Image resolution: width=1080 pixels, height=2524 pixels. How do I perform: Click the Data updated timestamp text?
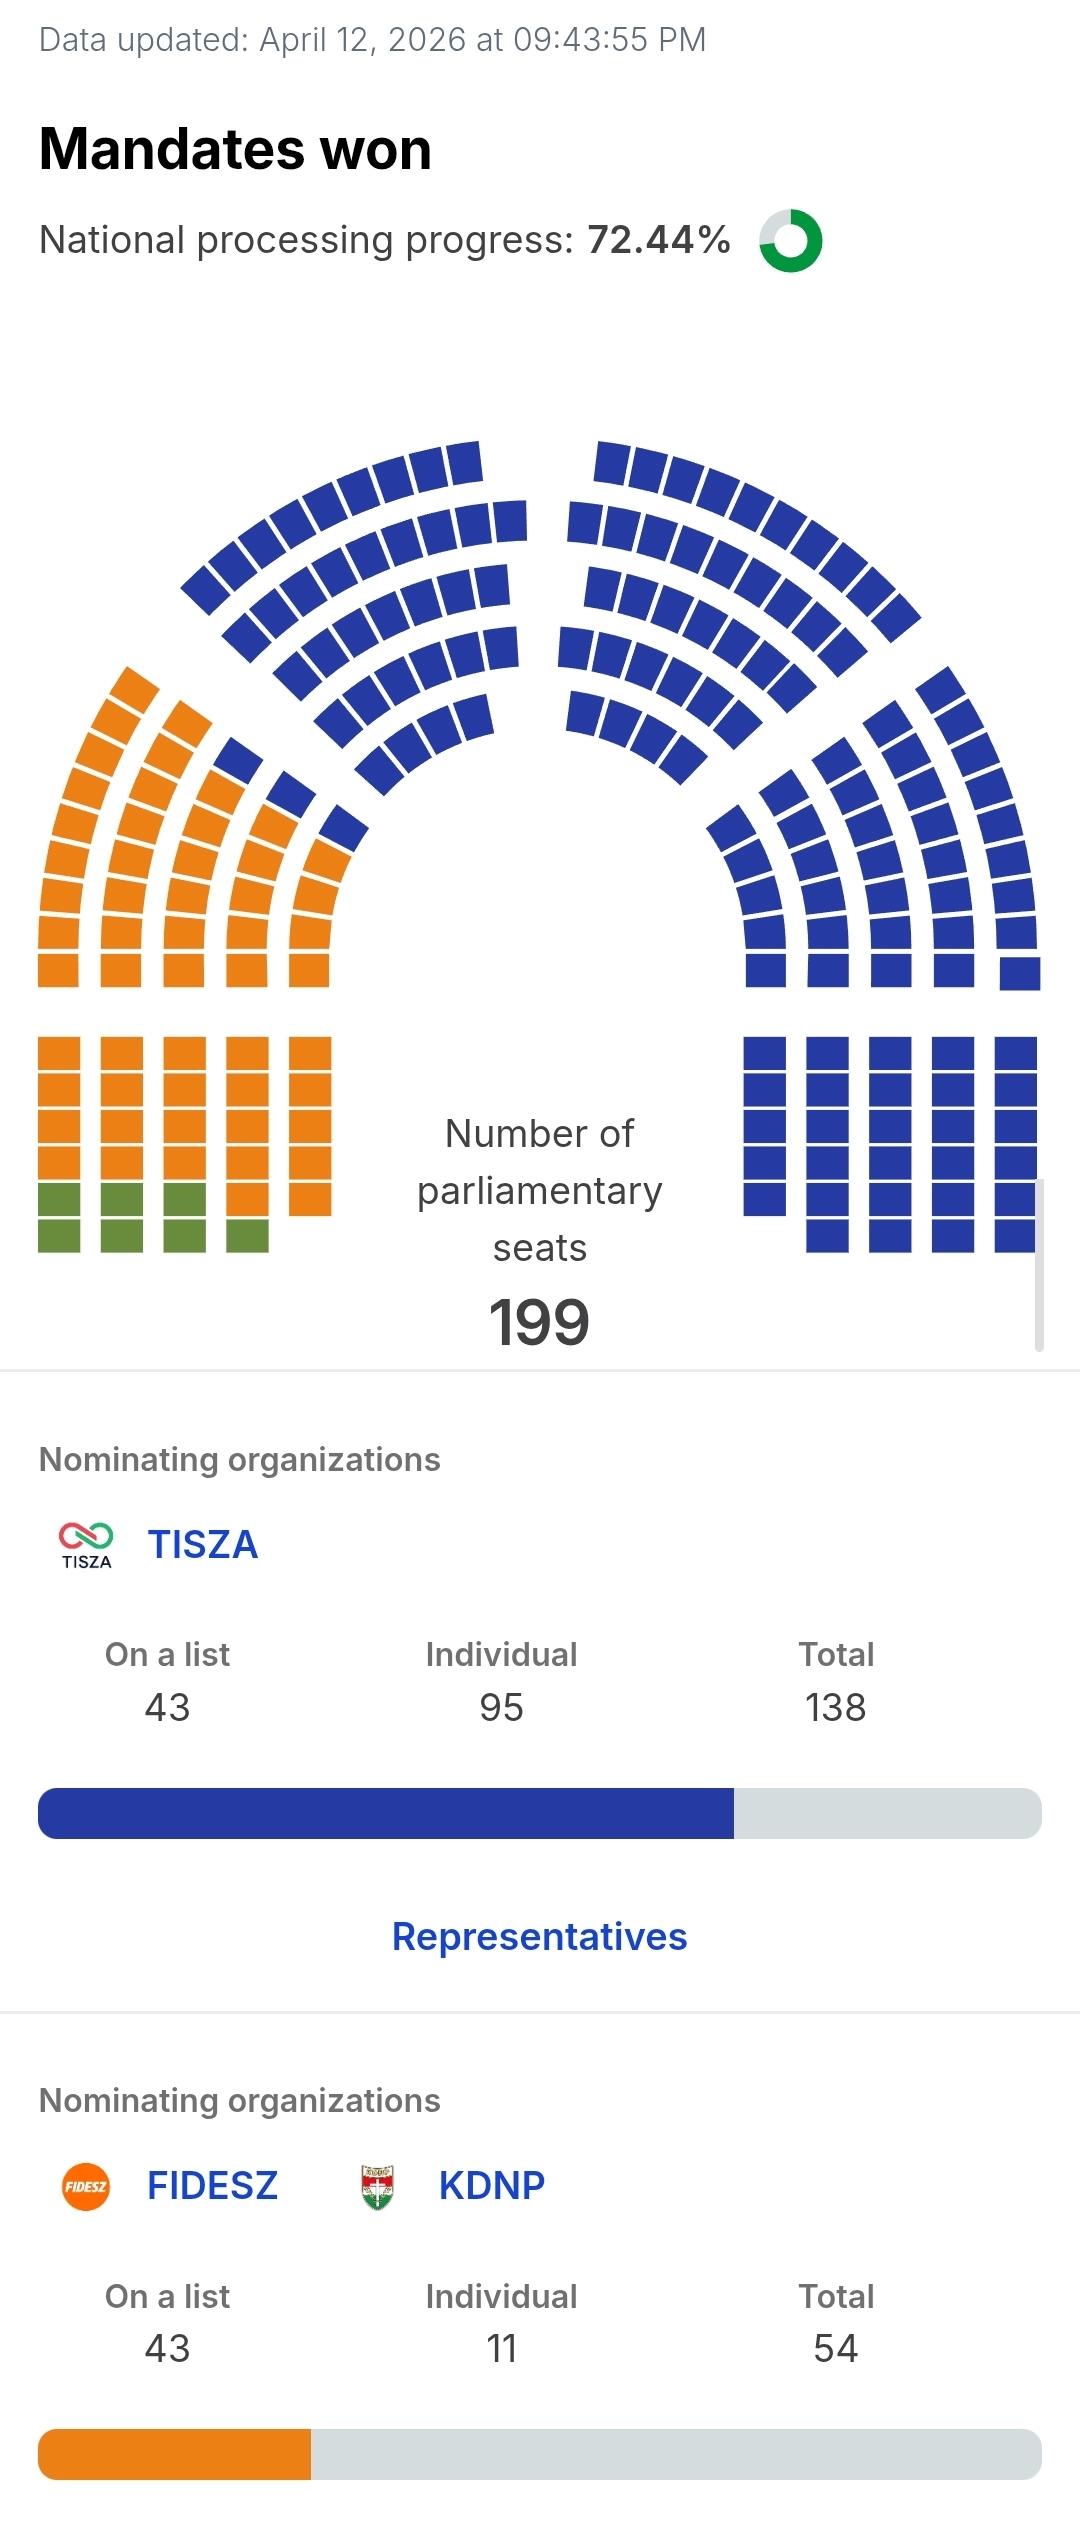tap(372, 39)
